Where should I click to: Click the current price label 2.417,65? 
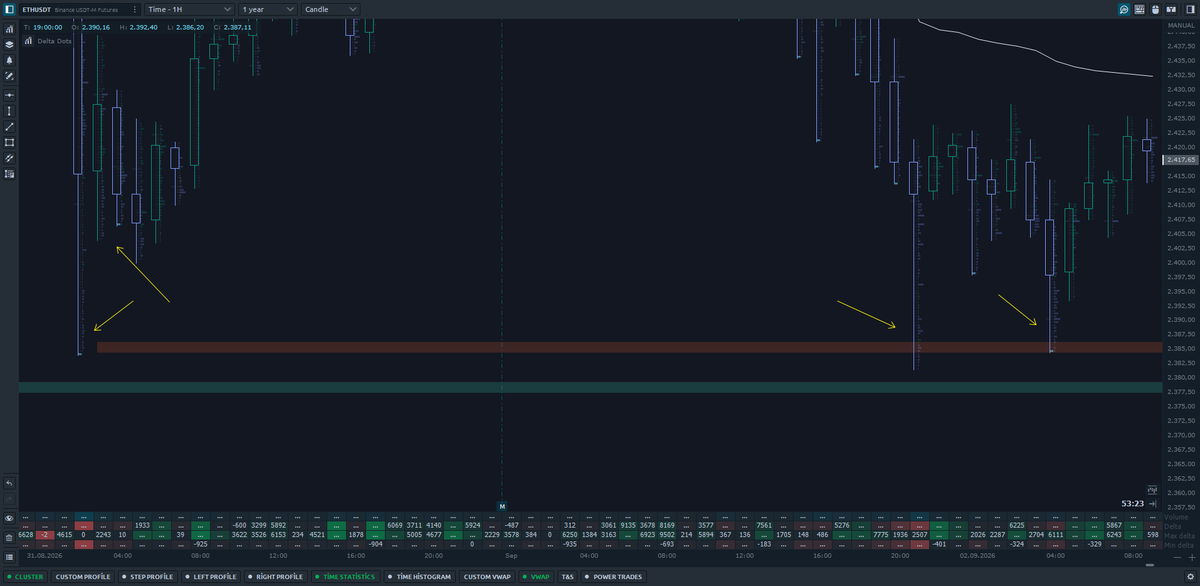[x=1181, y=159]
